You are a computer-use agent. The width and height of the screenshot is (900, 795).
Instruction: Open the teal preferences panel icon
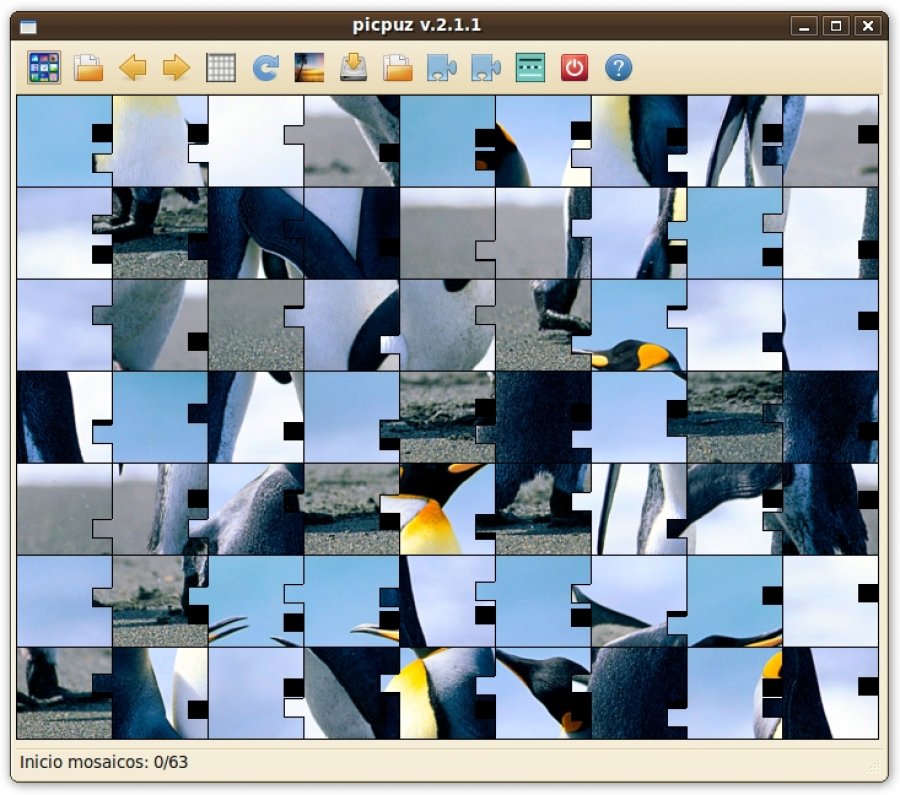click(x=530, y=68)
